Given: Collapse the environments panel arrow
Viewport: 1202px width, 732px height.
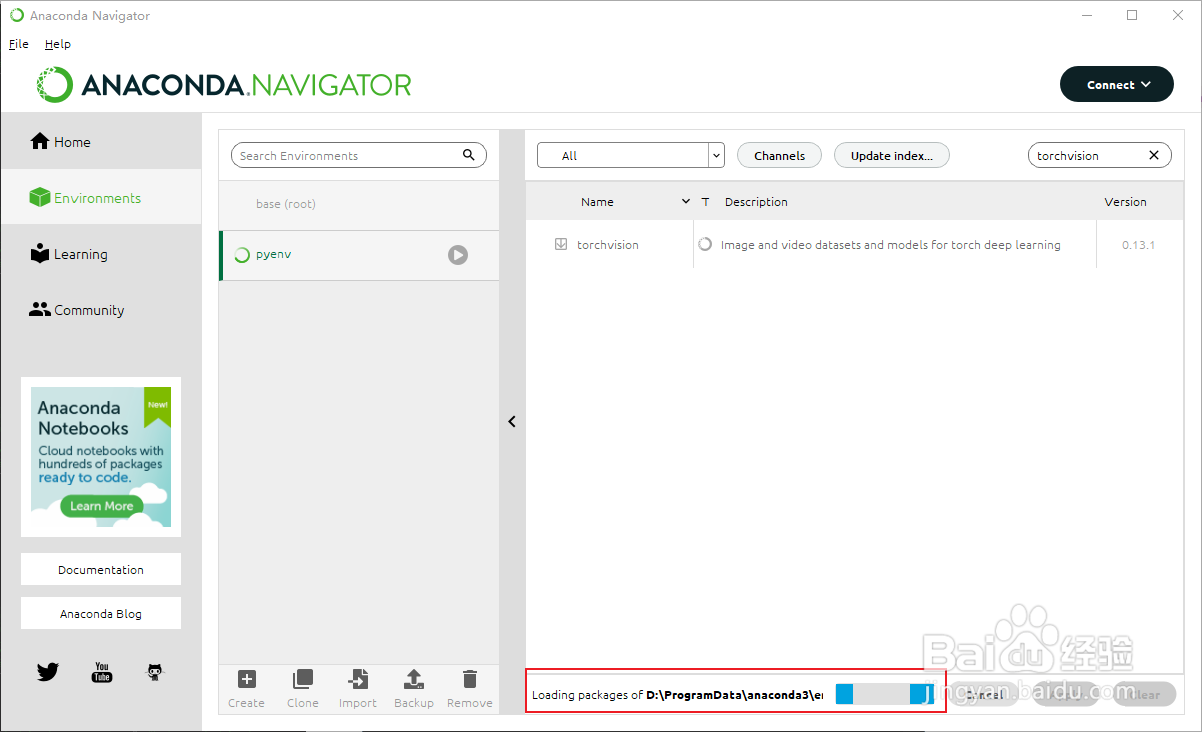Looking at the screenshot, I should (x=512, y=422).
